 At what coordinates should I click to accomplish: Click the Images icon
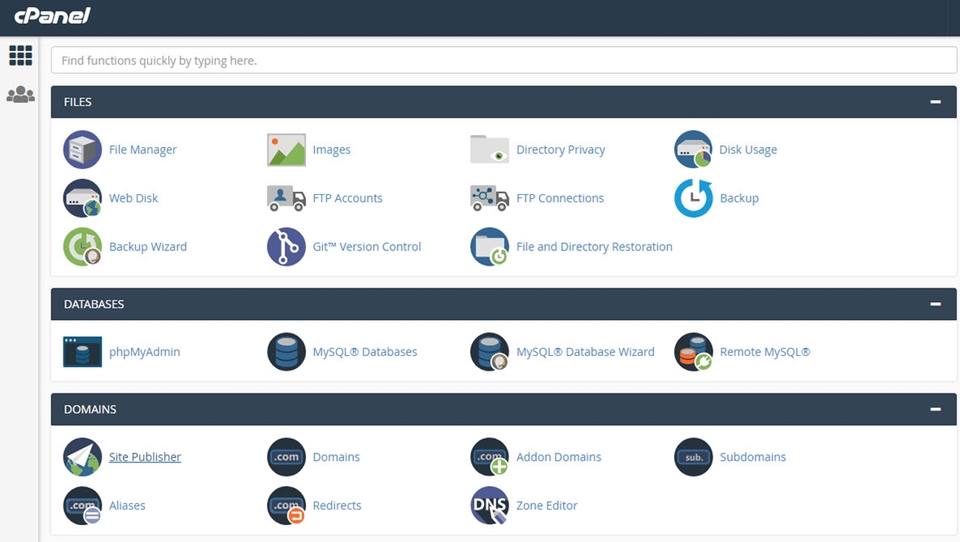pyautogui.click(x=286, y=149)
